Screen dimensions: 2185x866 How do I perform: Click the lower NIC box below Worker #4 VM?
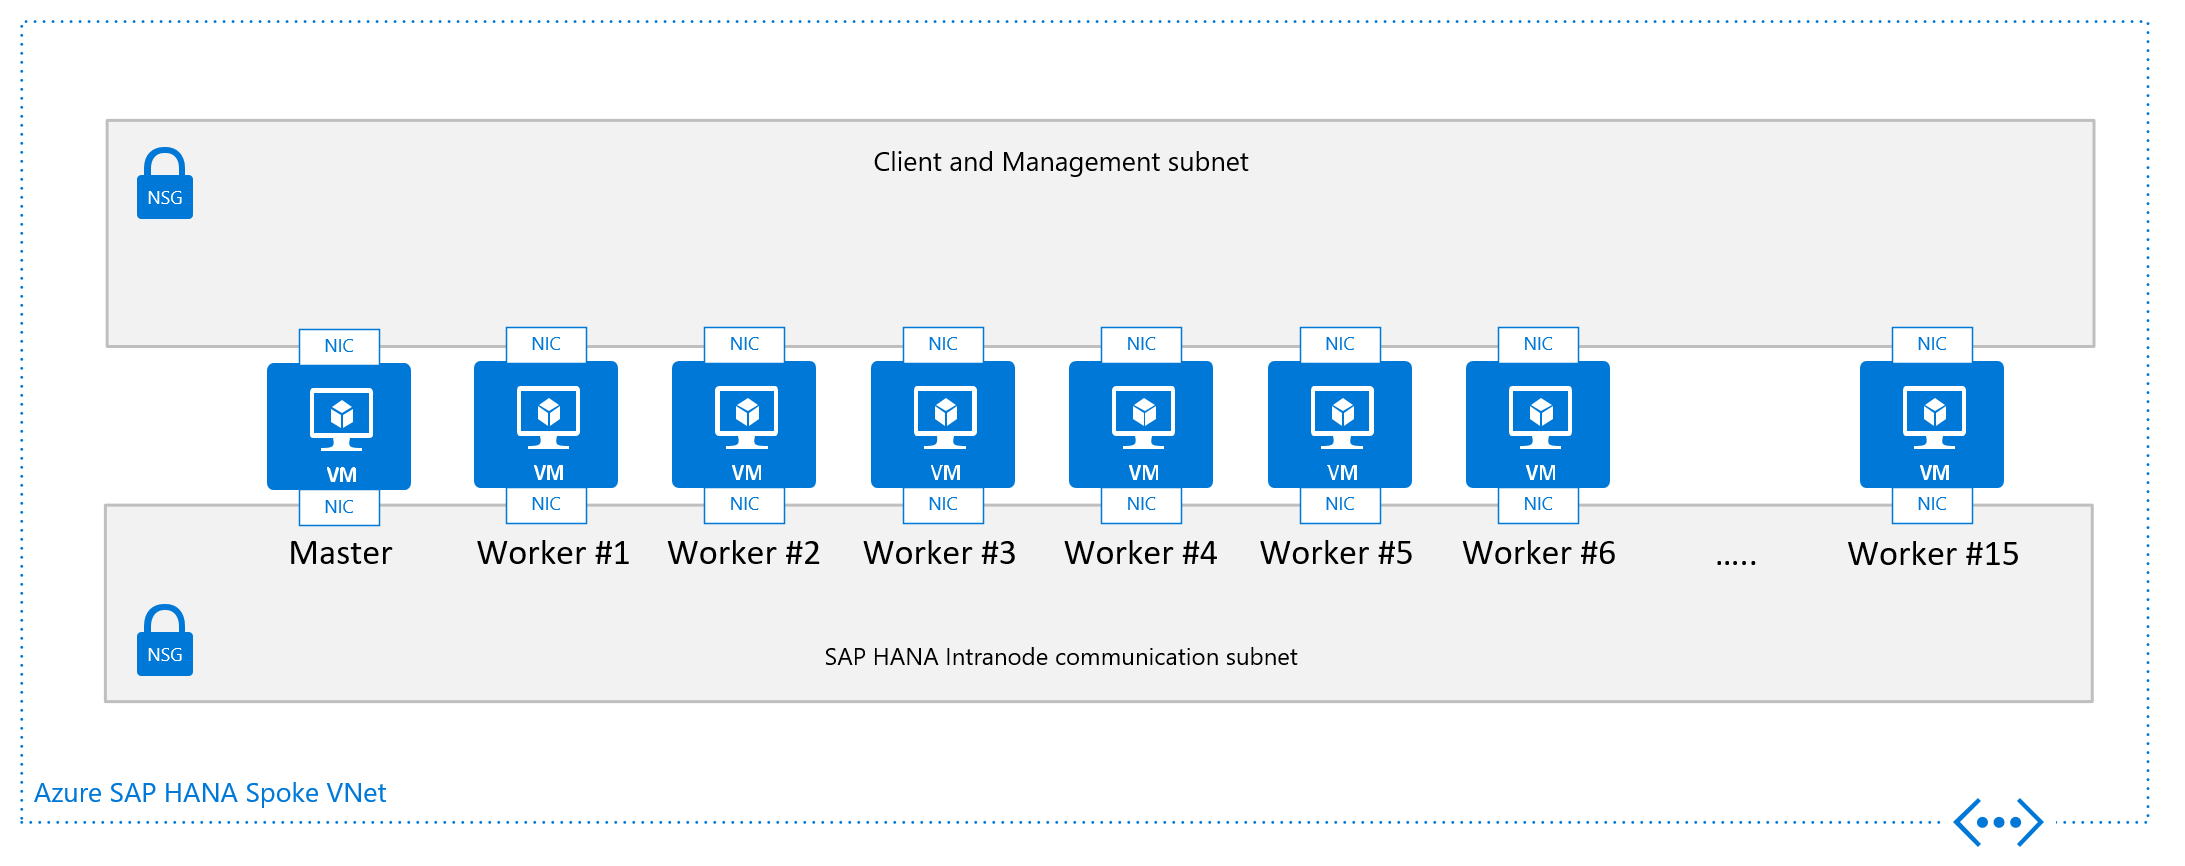point(1141,505)
